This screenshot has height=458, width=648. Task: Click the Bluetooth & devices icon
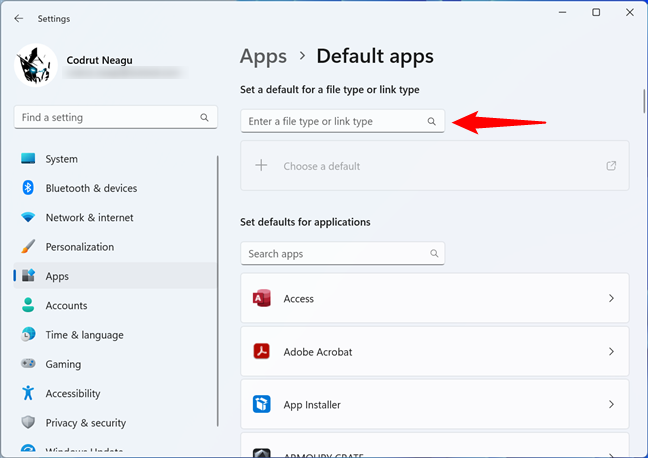coord(28,188)
